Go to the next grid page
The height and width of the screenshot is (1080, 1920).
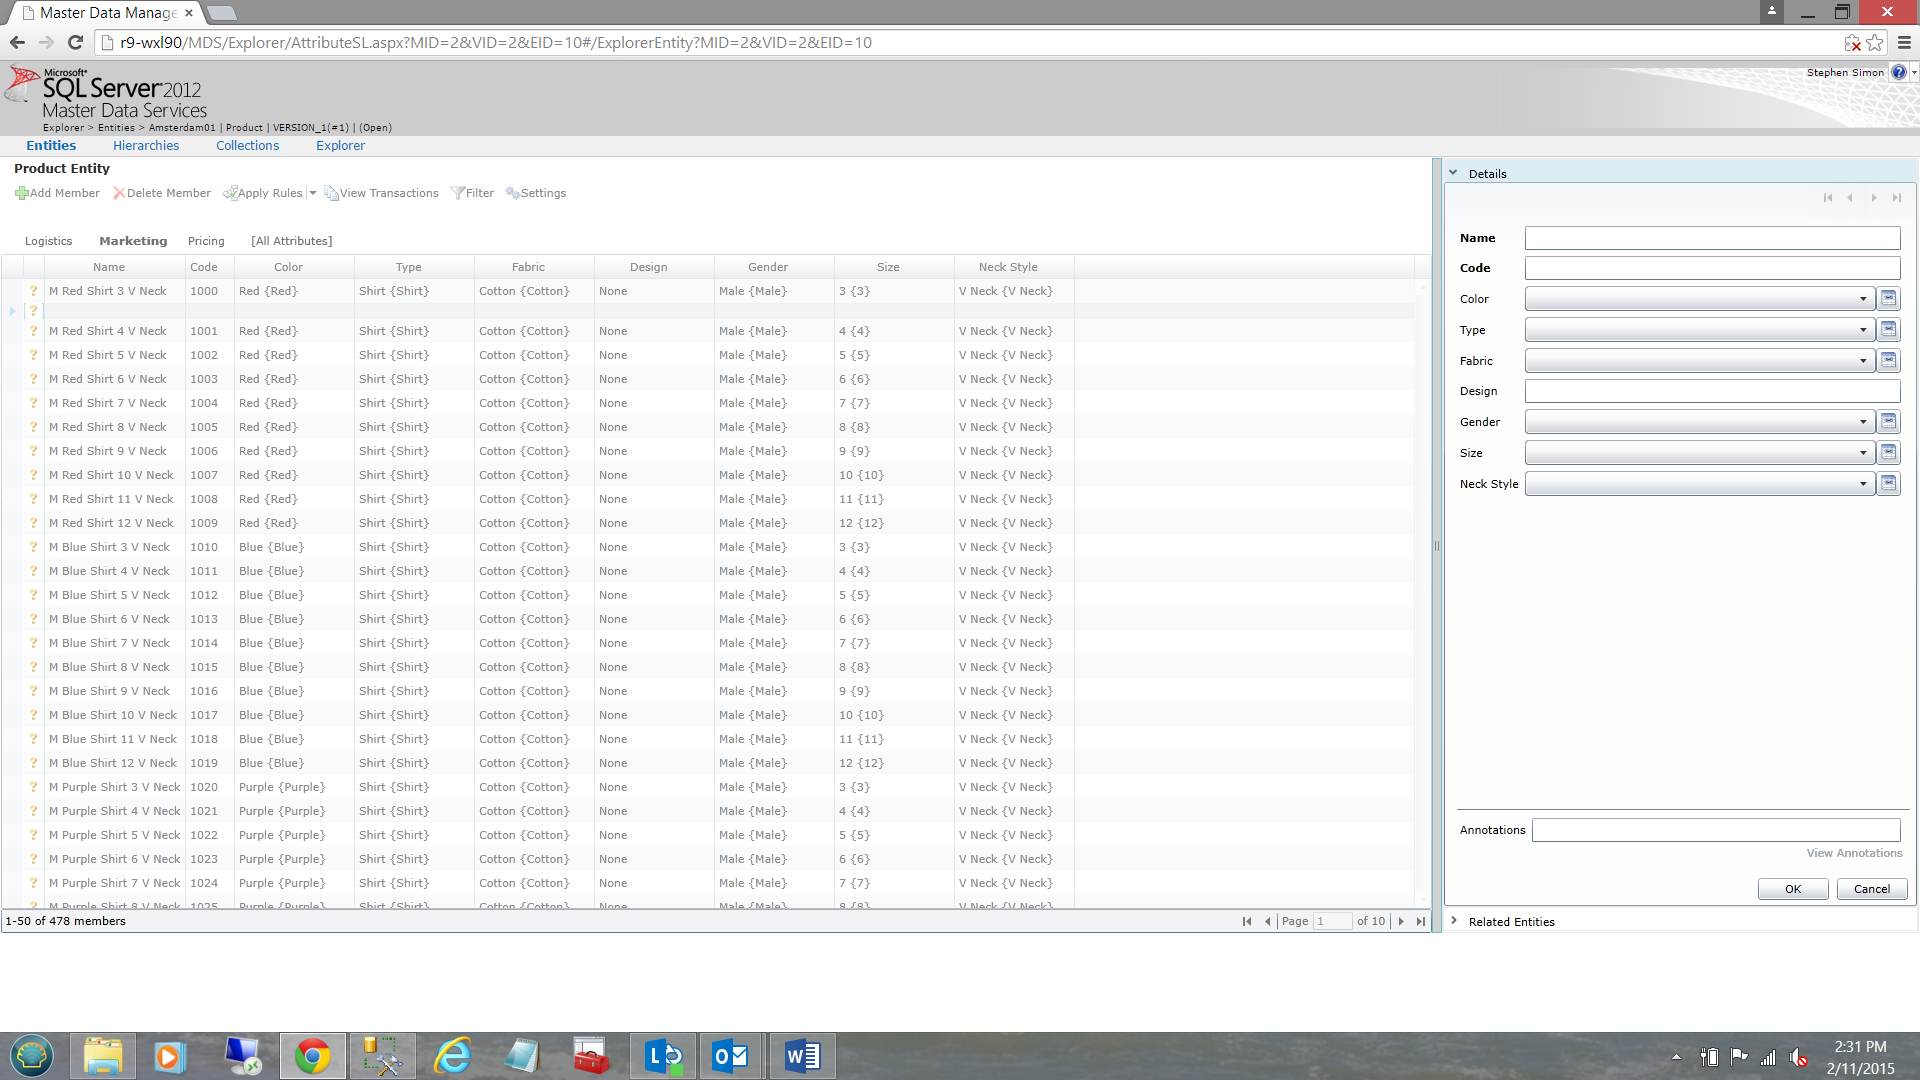pyautogui.click(x=1401, y=921)
